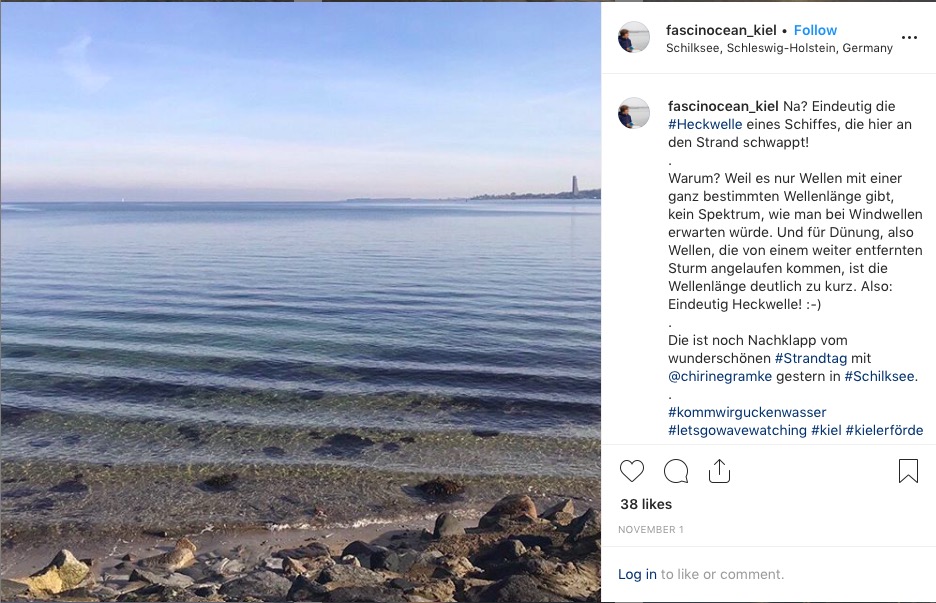936x603 pixels.
Task: Open the fascinocean_kiel avatar beside caption
Action: (633, 113)
